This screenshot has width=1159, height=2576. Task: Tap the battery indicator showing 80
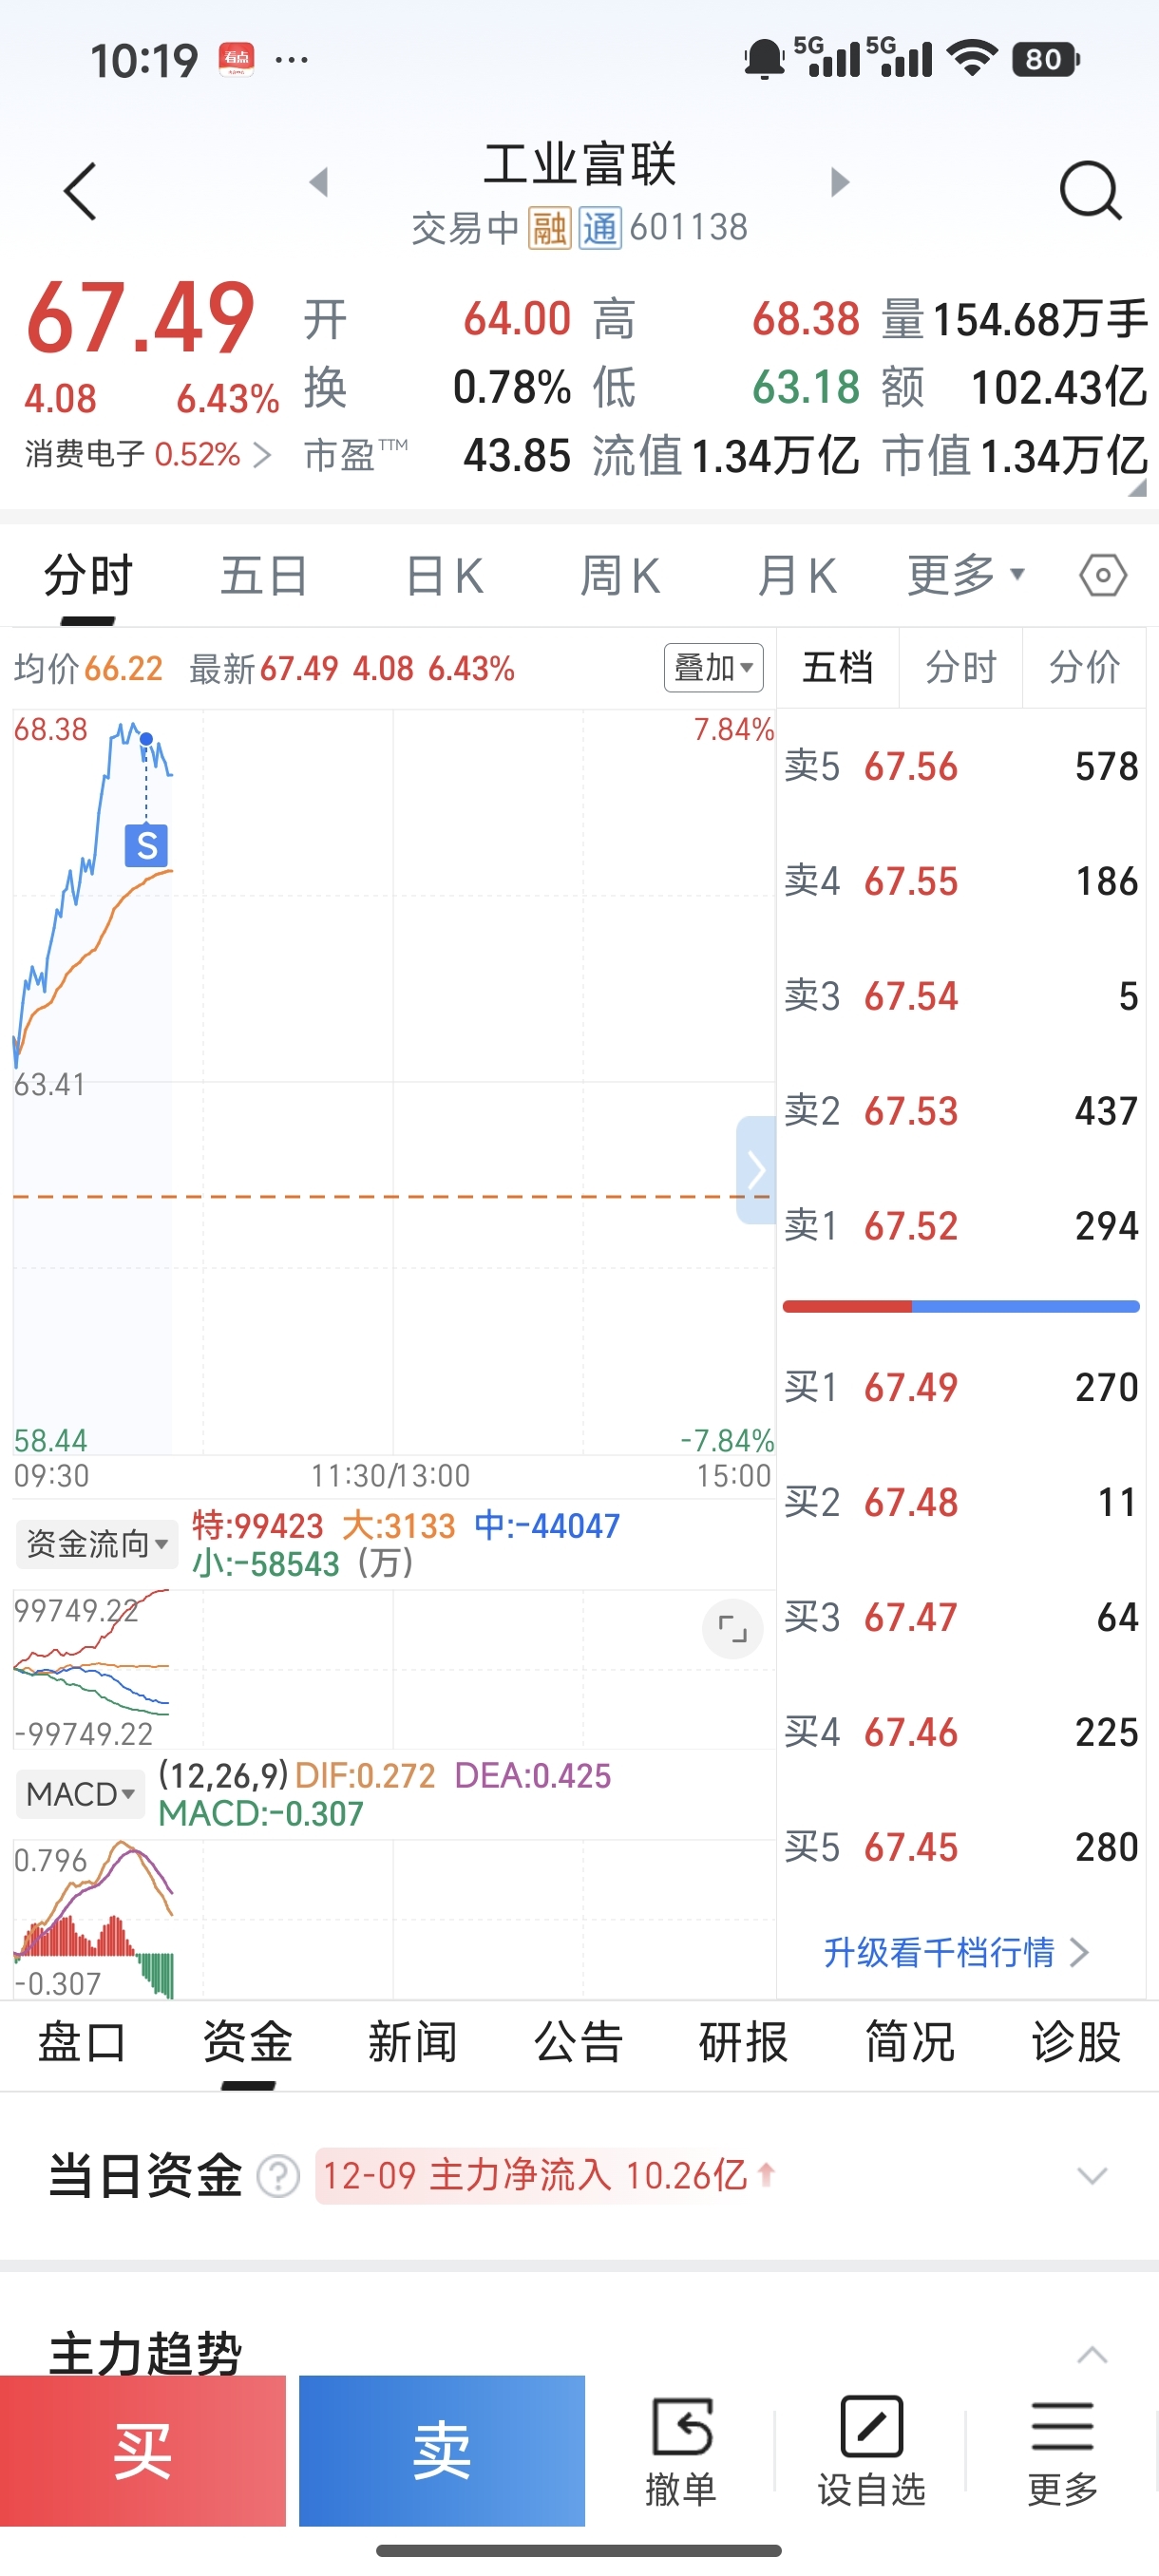click(1045, 59)
